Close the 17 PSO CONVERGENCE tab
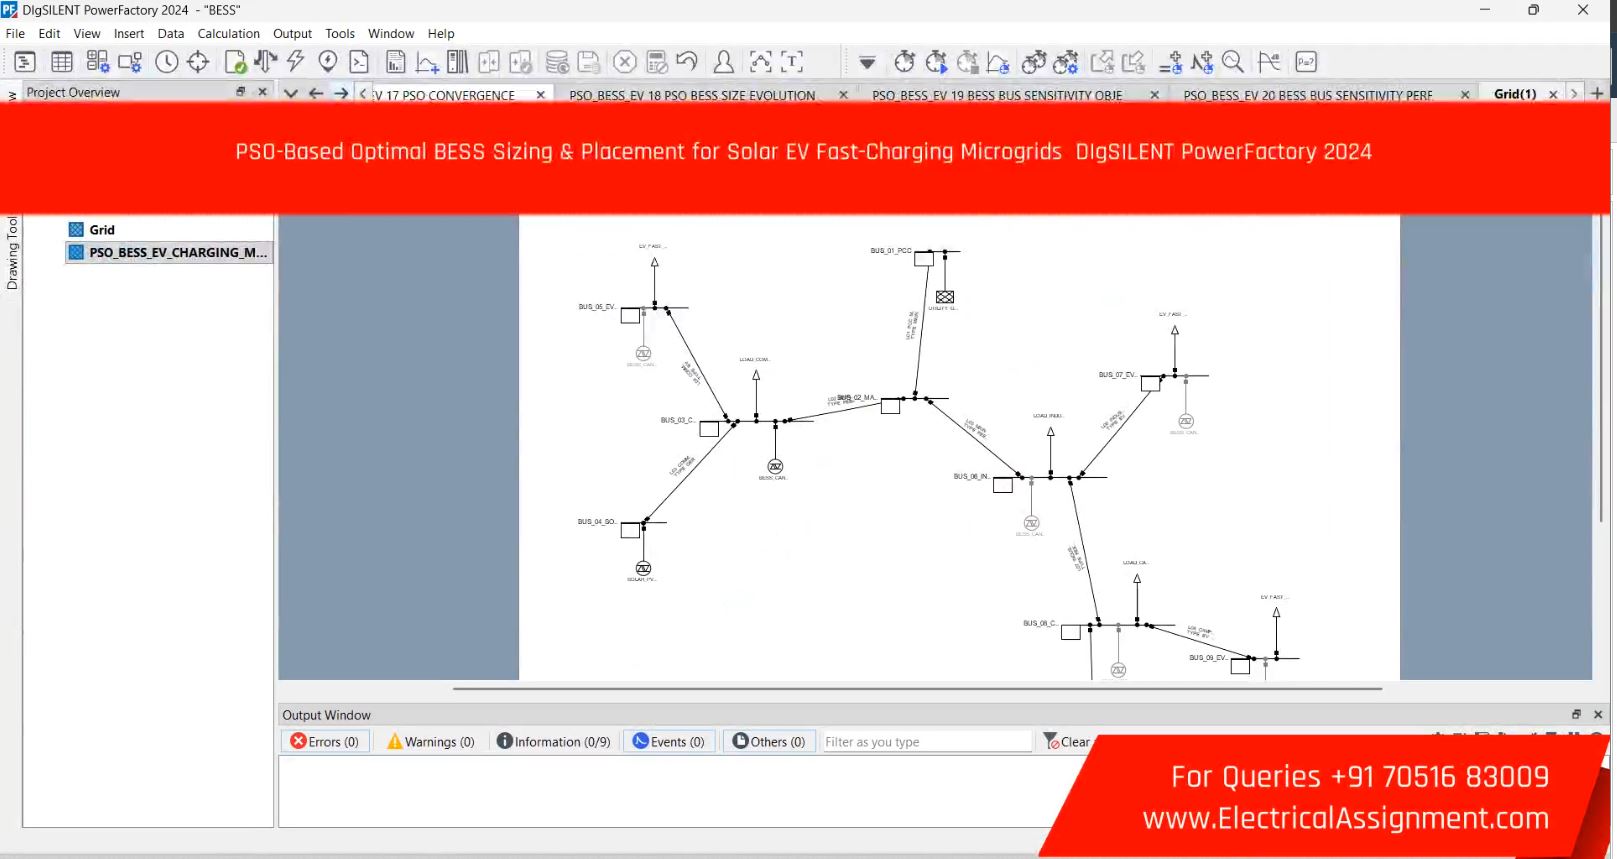Viewport: 1617px width, 859px height. pos(540,95)
